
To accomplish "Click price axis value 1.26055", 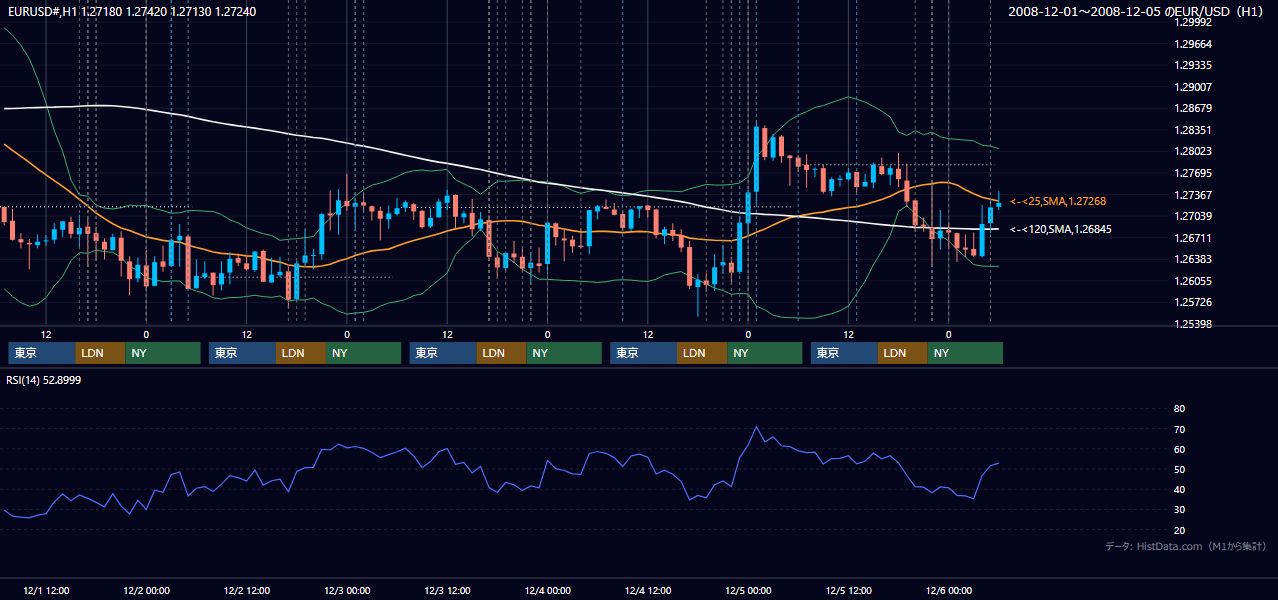I will pyautogui.click(x=1193, y=281).
